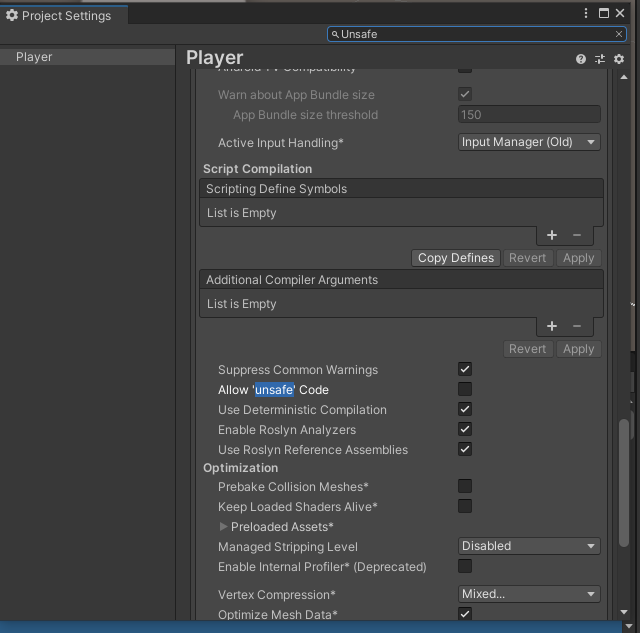The height and width of the screenshot is (633, 640).
Task: Click the search magnifier icon
Action: (335, 34)
